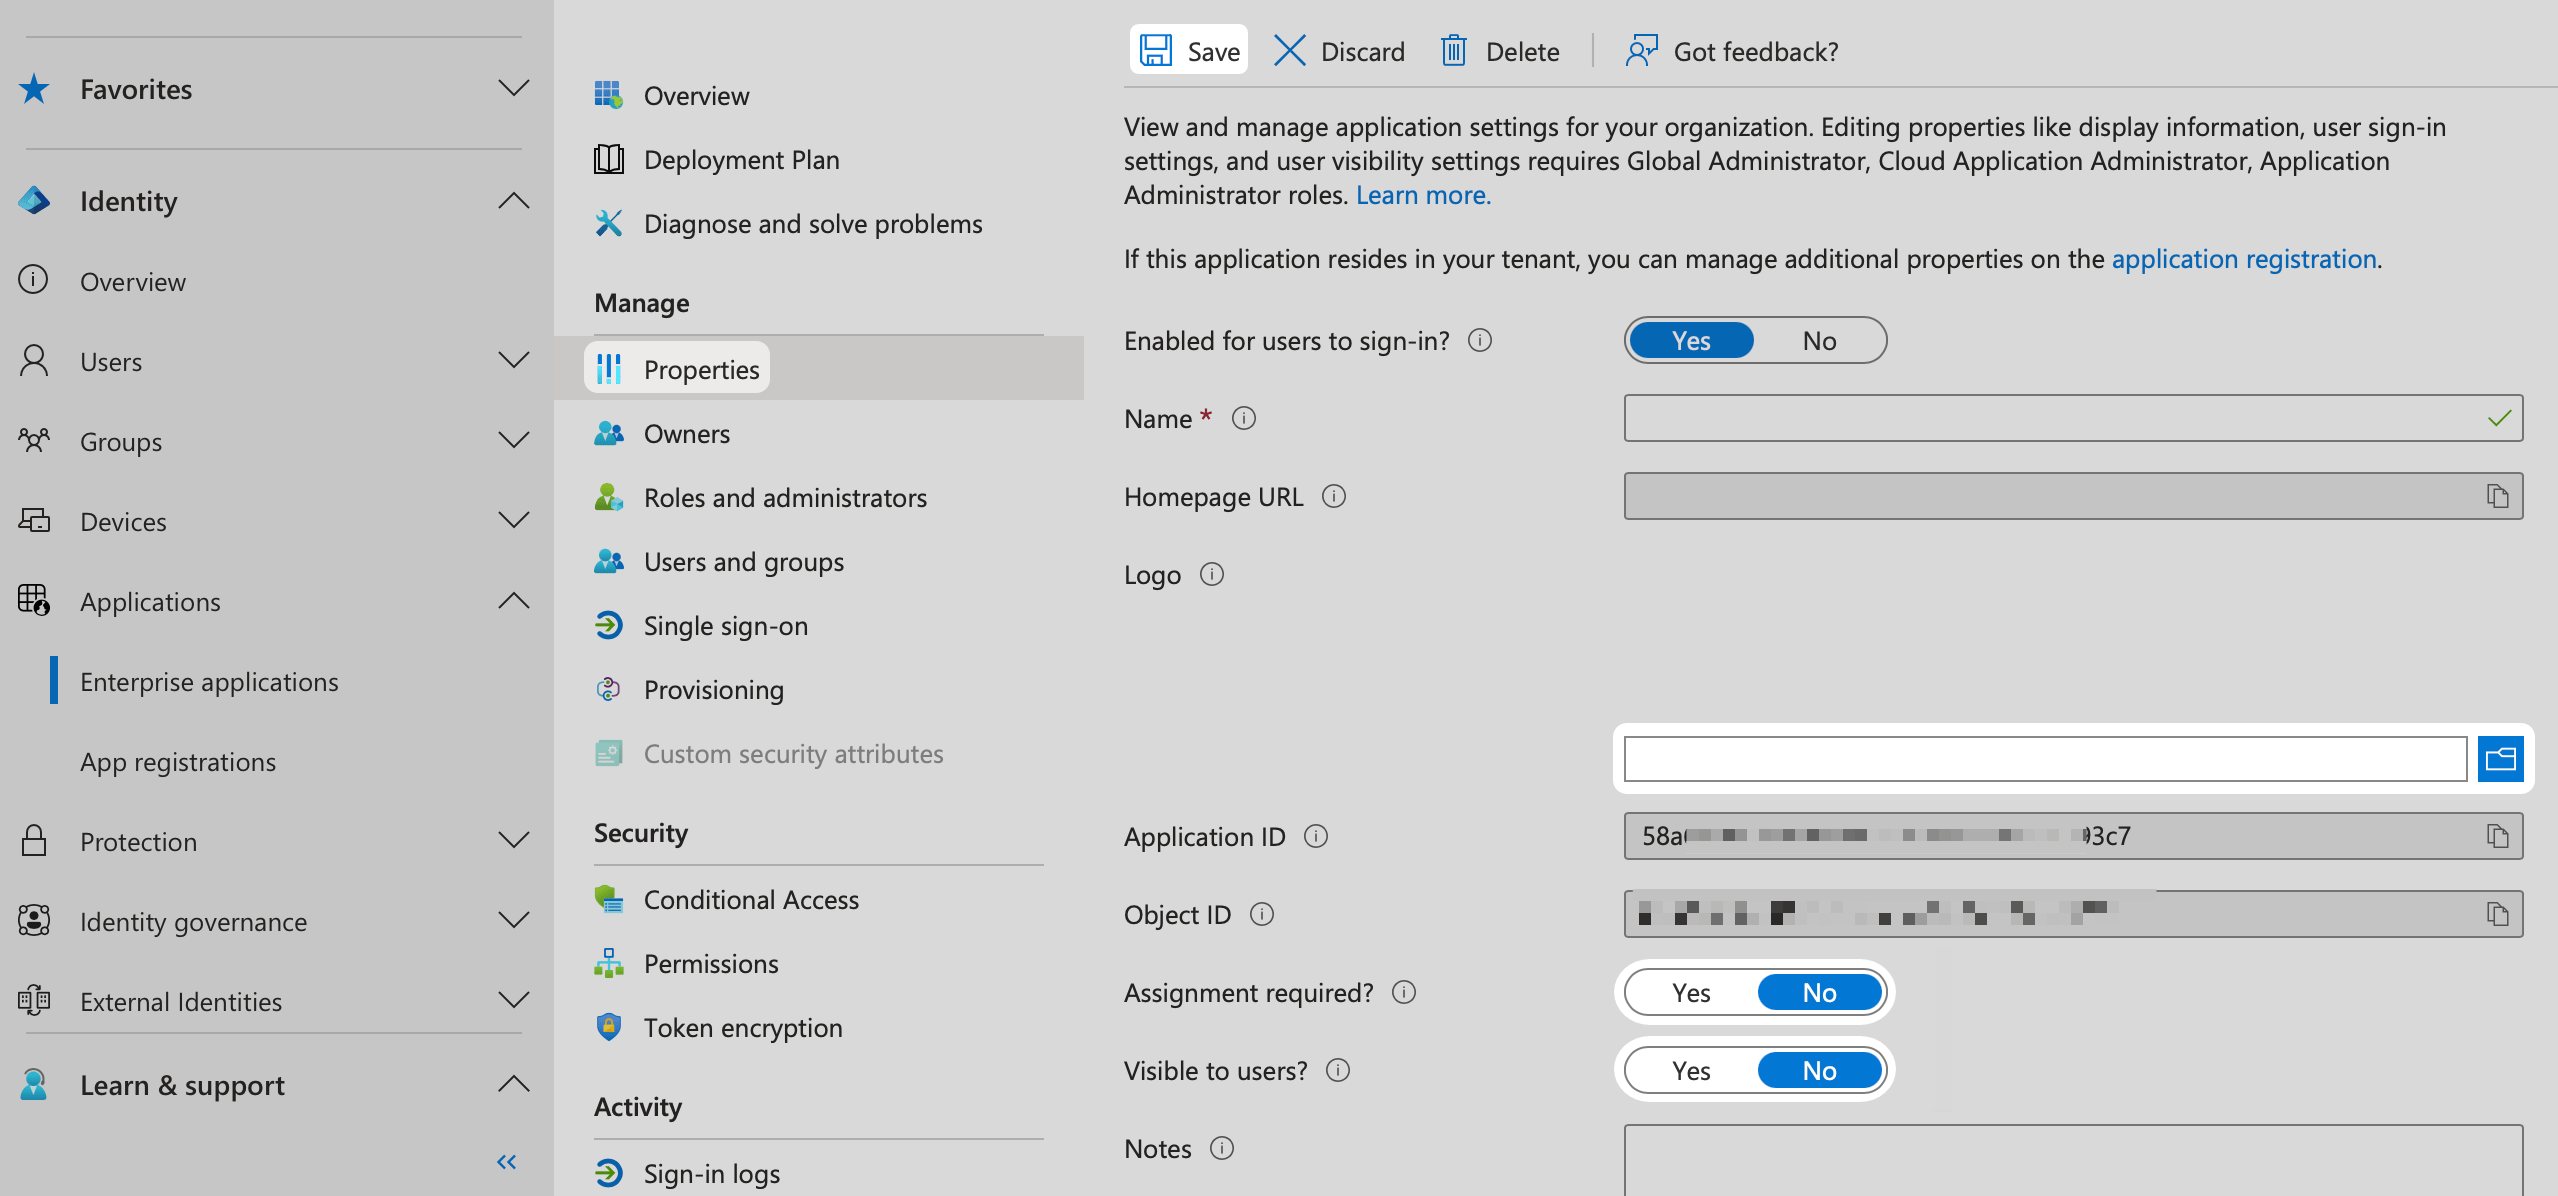Set Assignment required to Yes
Image resolution: width=2558 pixels, height=1196 pixels.
[1691, 992]
